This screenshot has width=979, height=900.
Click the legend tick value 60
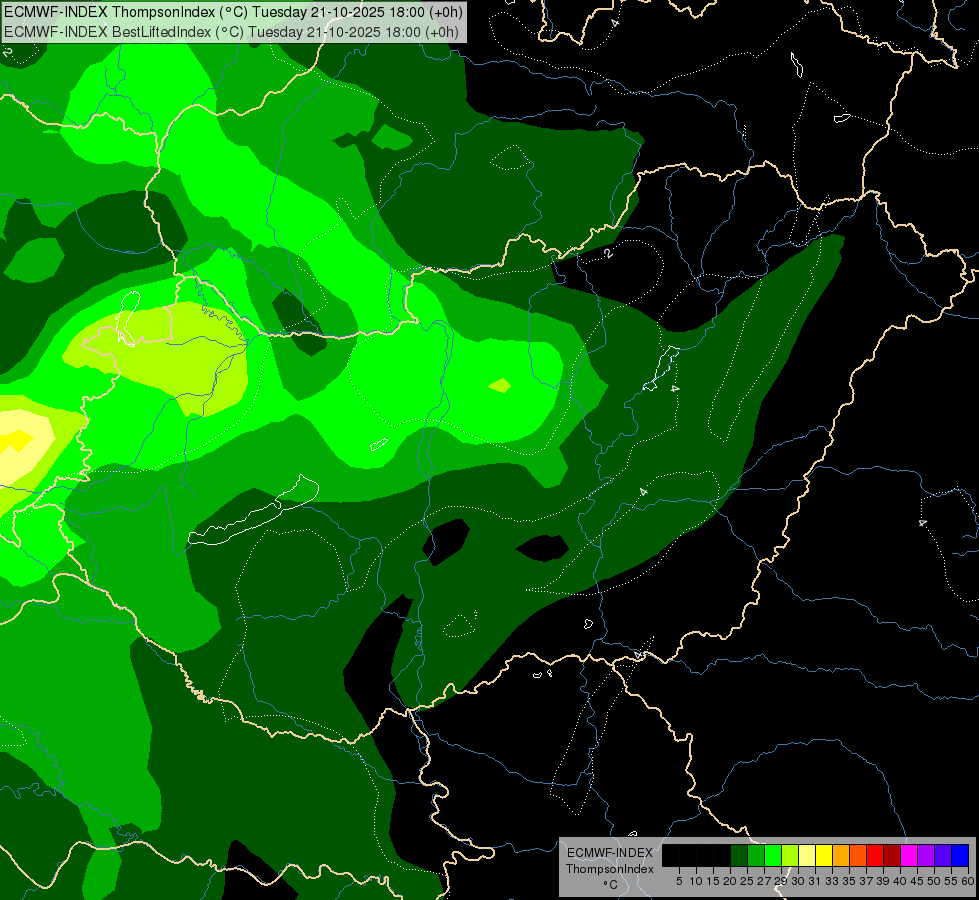point(968,881)
